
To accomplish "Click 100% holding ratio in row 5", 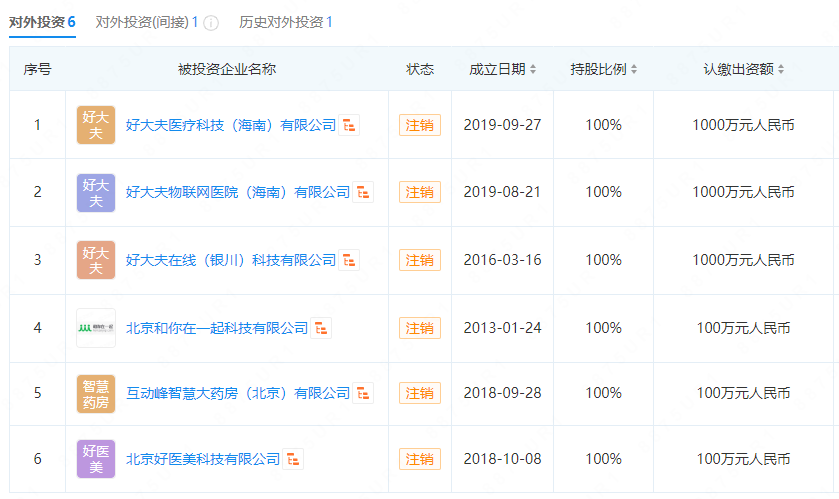I will tap(604, 393).
